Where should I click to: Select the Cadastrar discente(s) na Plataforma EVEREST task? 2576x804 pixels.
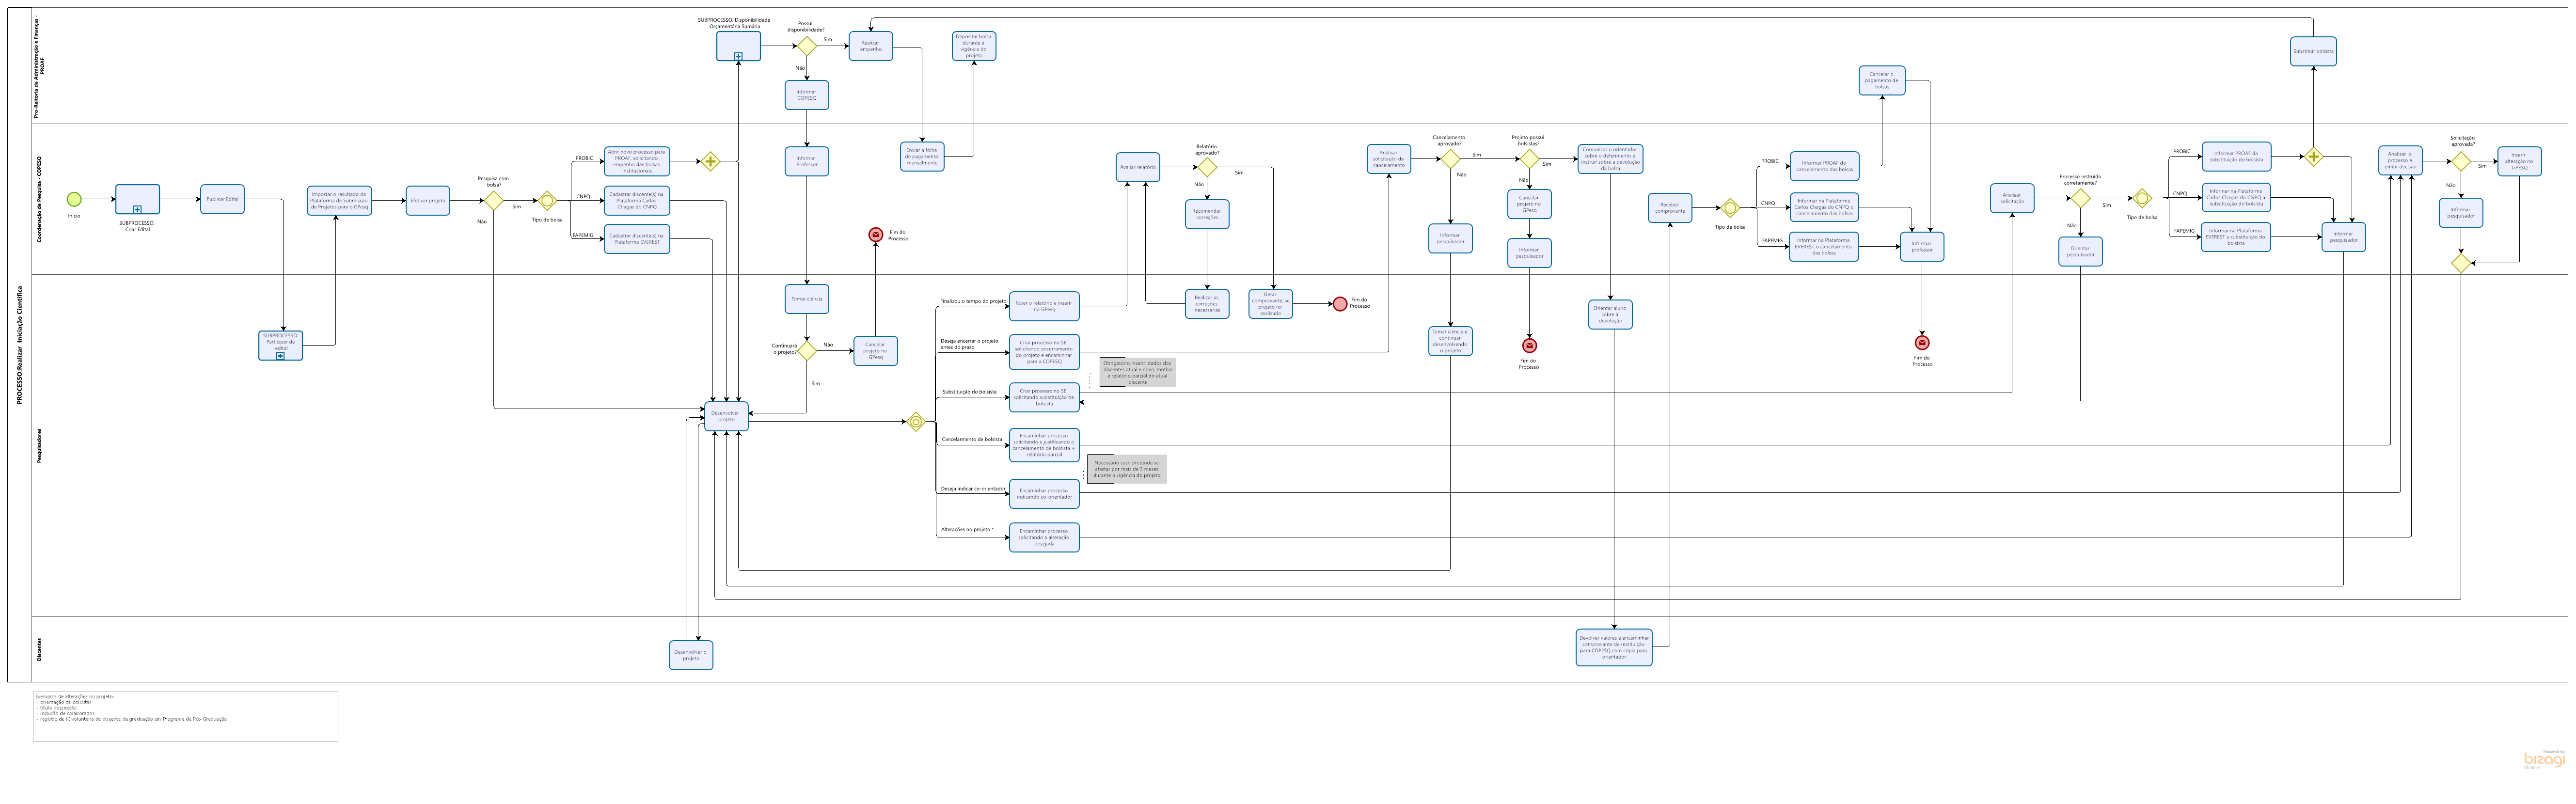[x=636, y=239]
